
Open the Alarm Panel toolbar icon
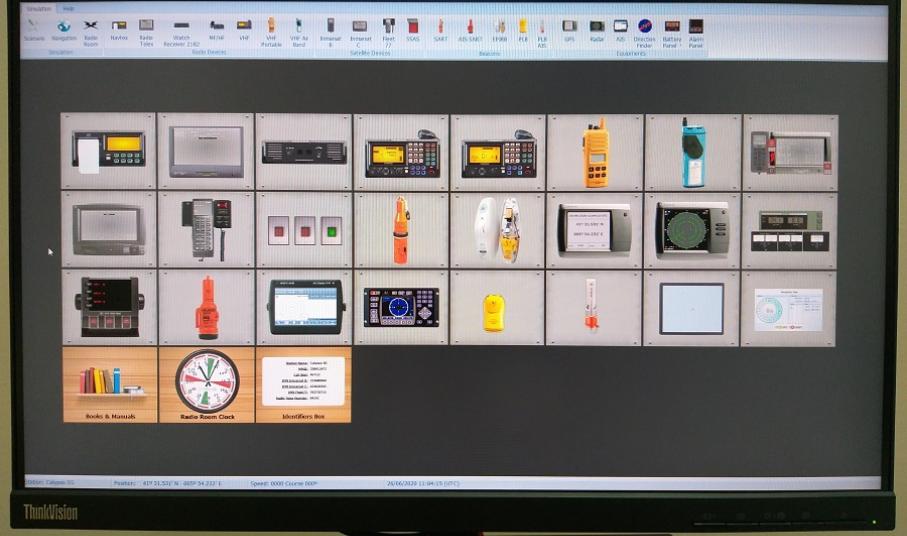695,30
